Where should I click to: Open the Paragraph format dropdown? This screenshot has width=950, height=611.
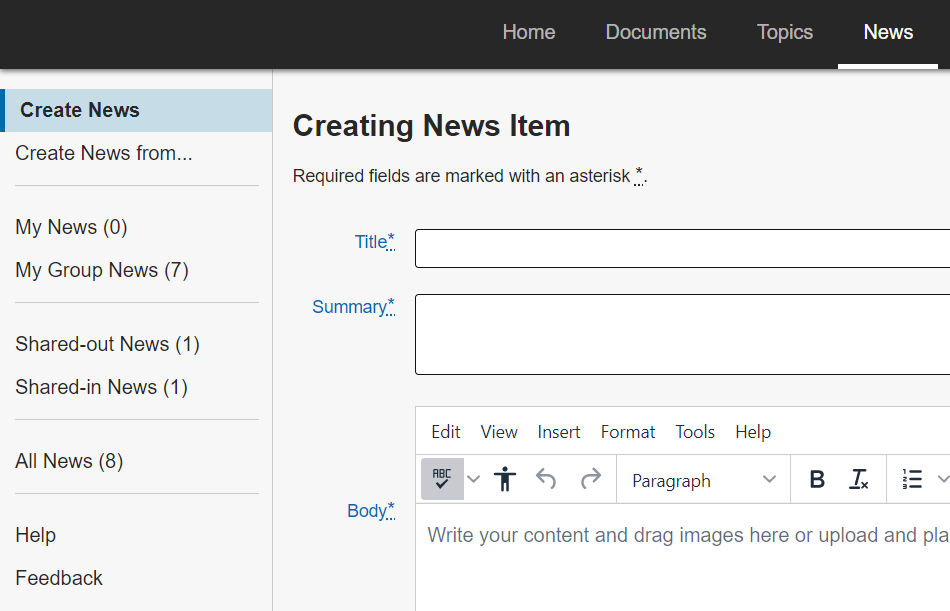pyautogui.click(x=703, y=480)
